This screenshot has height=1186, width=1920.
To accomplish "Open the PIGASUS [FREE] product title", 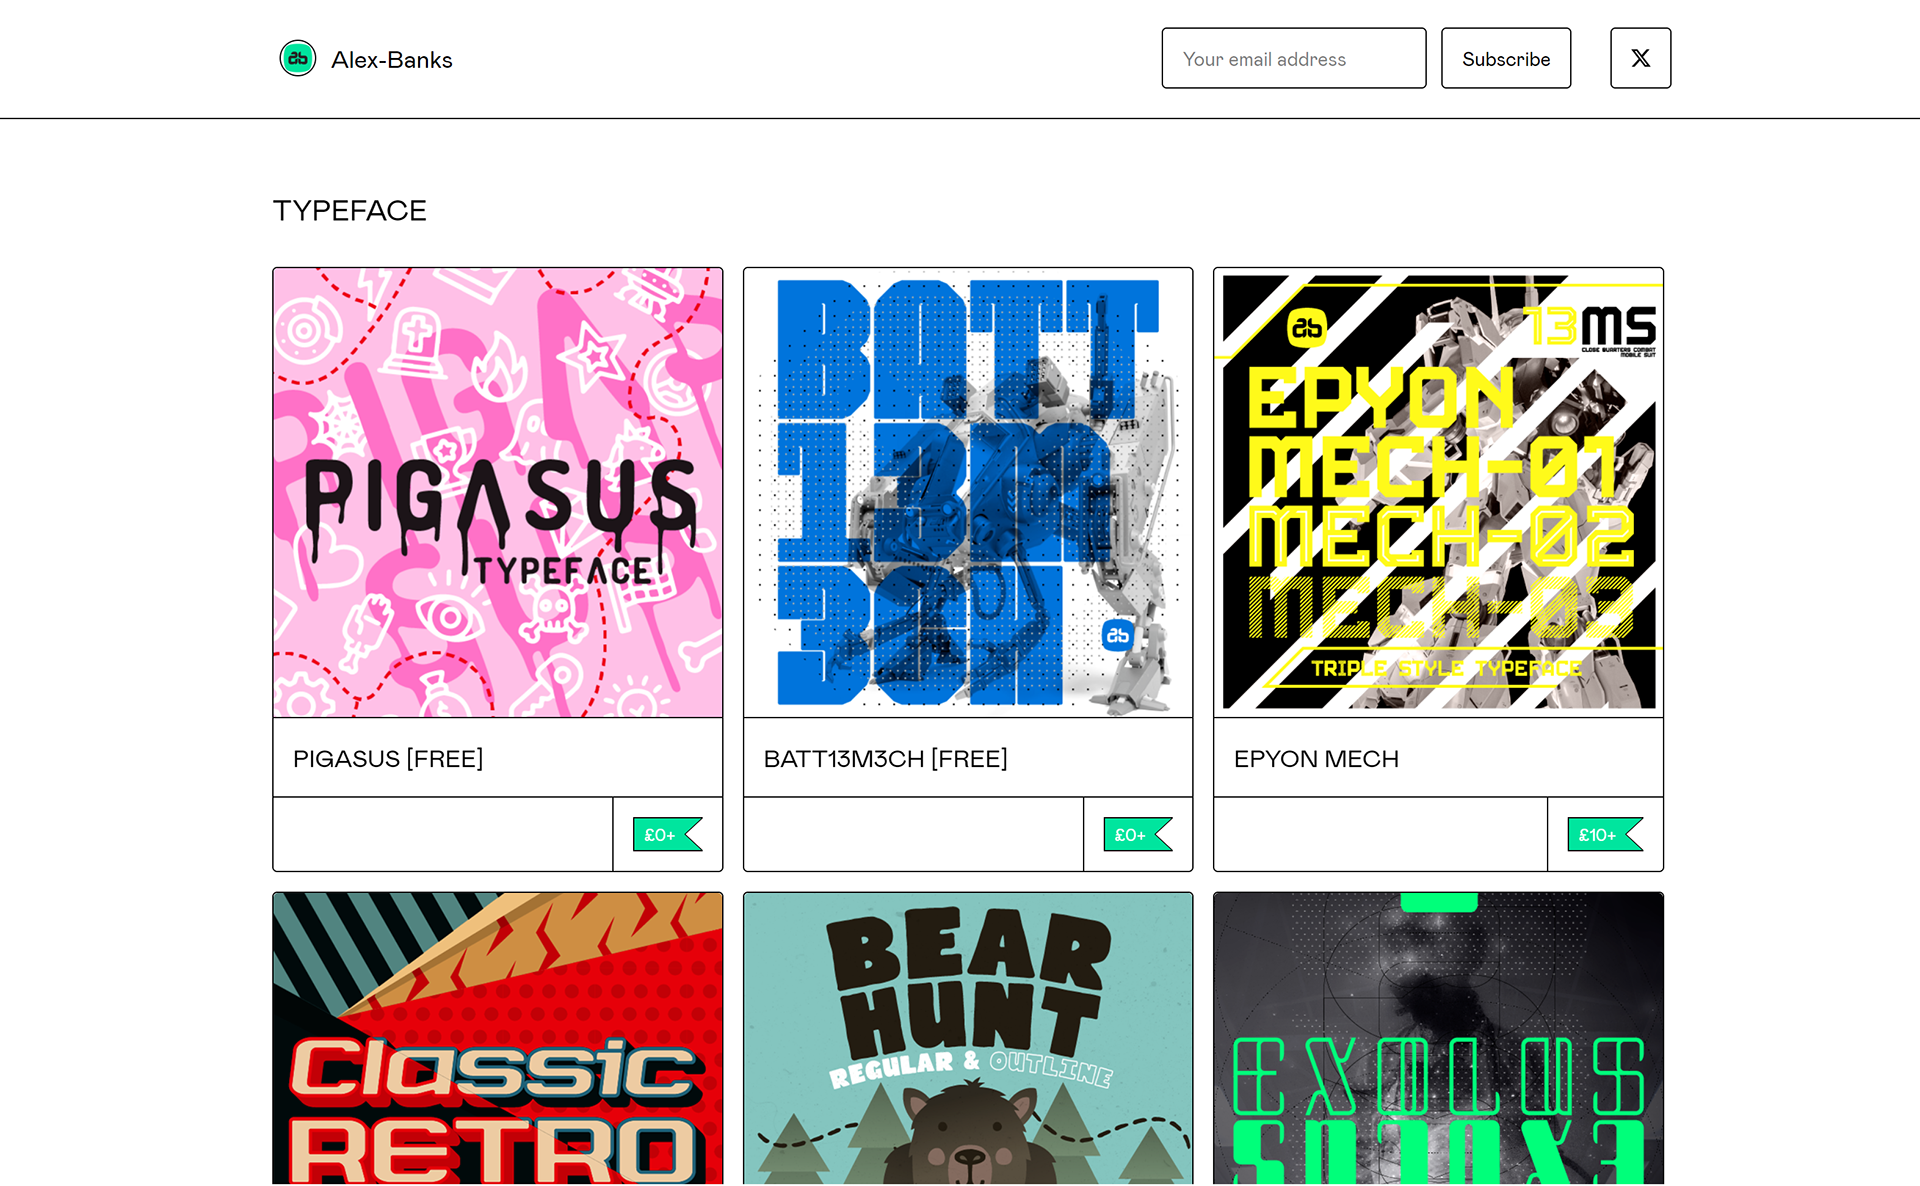I will [388, 759].
